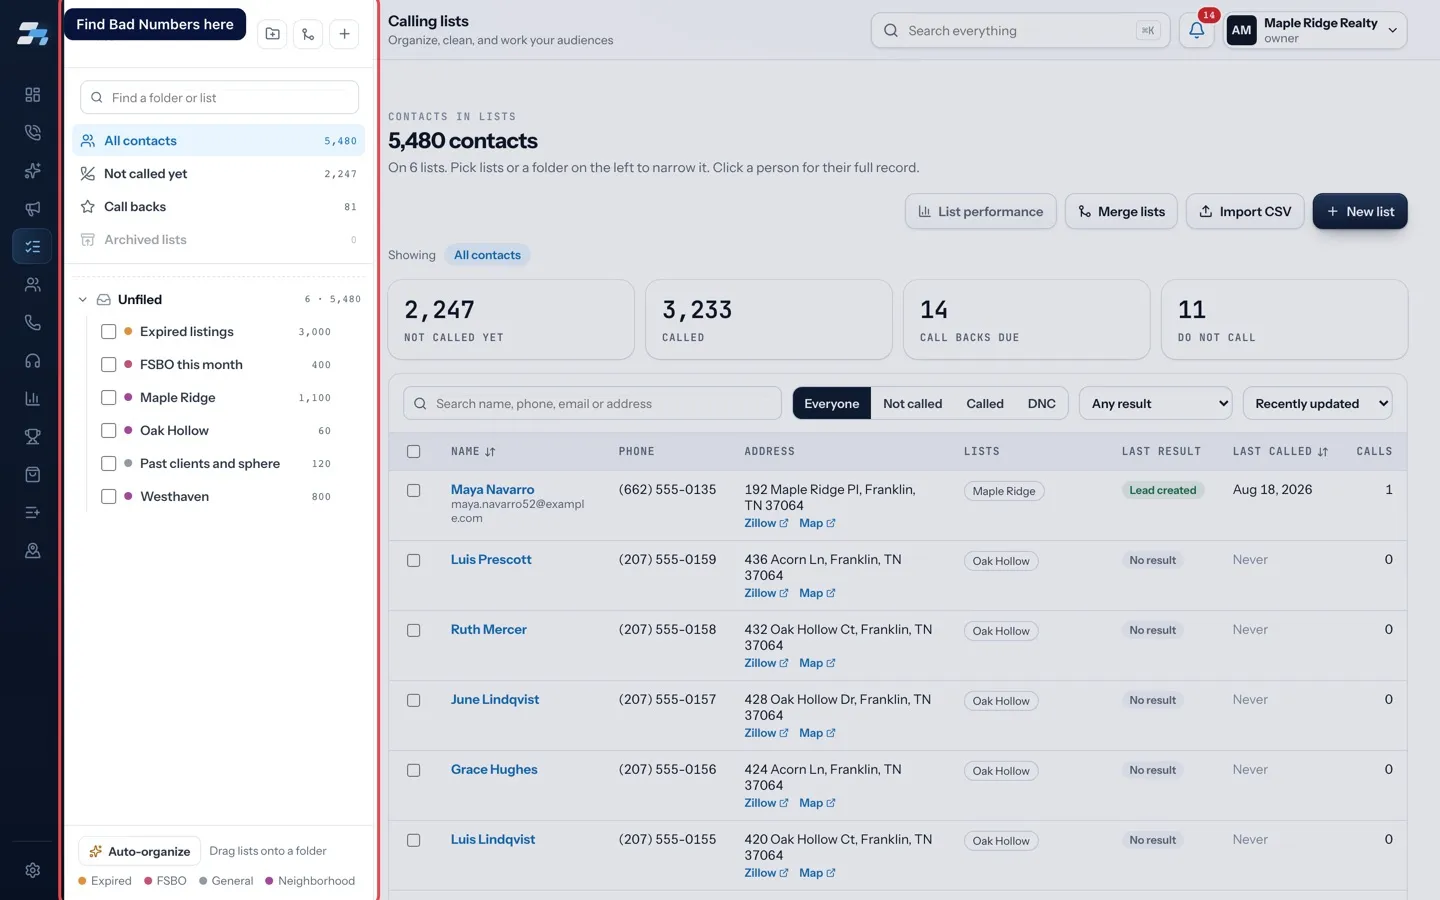Open the bar chart icon in the sidebar
The width and height of the screenshot is (1440, 900).
point(32,398)
